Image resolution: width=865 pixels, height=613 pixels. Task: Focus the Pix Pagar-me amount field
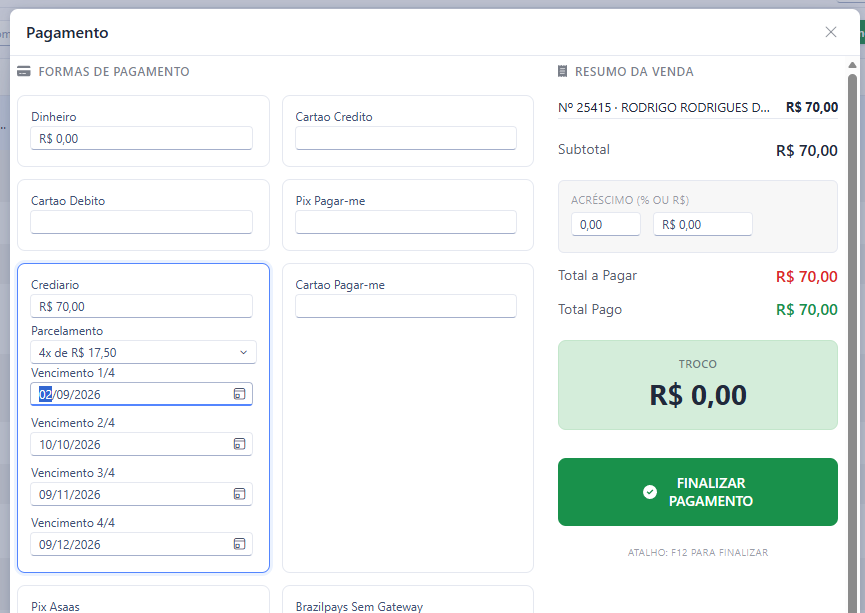coord(406,222)
